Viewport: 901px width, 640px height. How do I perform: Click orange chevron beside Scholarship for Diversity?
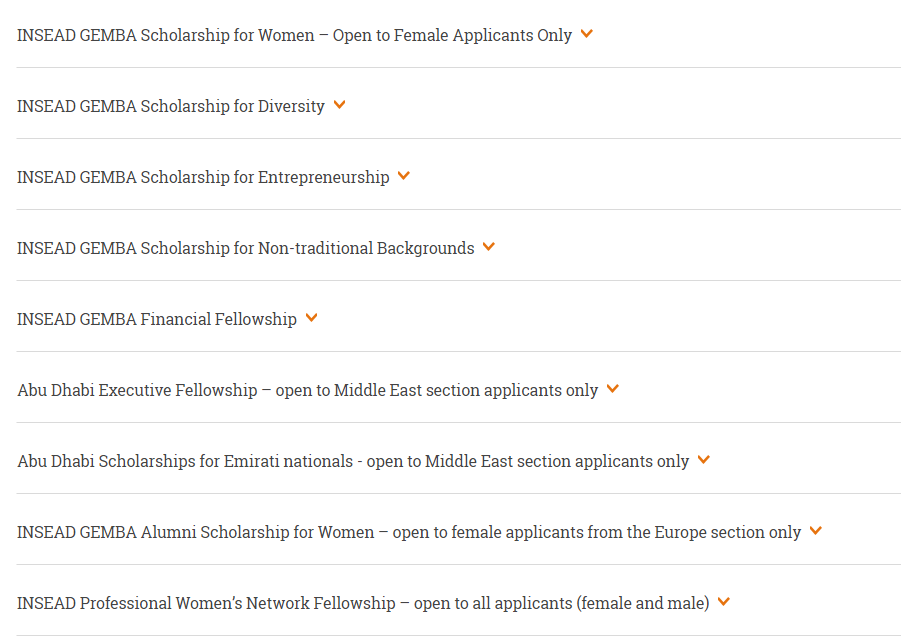pos(340,105)
